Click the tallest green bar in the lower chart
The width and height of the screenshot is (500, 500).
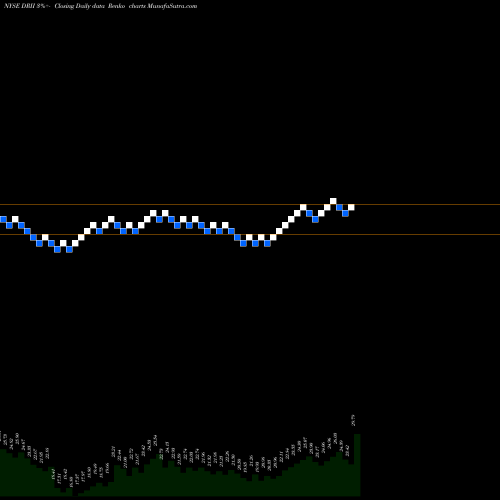pos(357,465)
